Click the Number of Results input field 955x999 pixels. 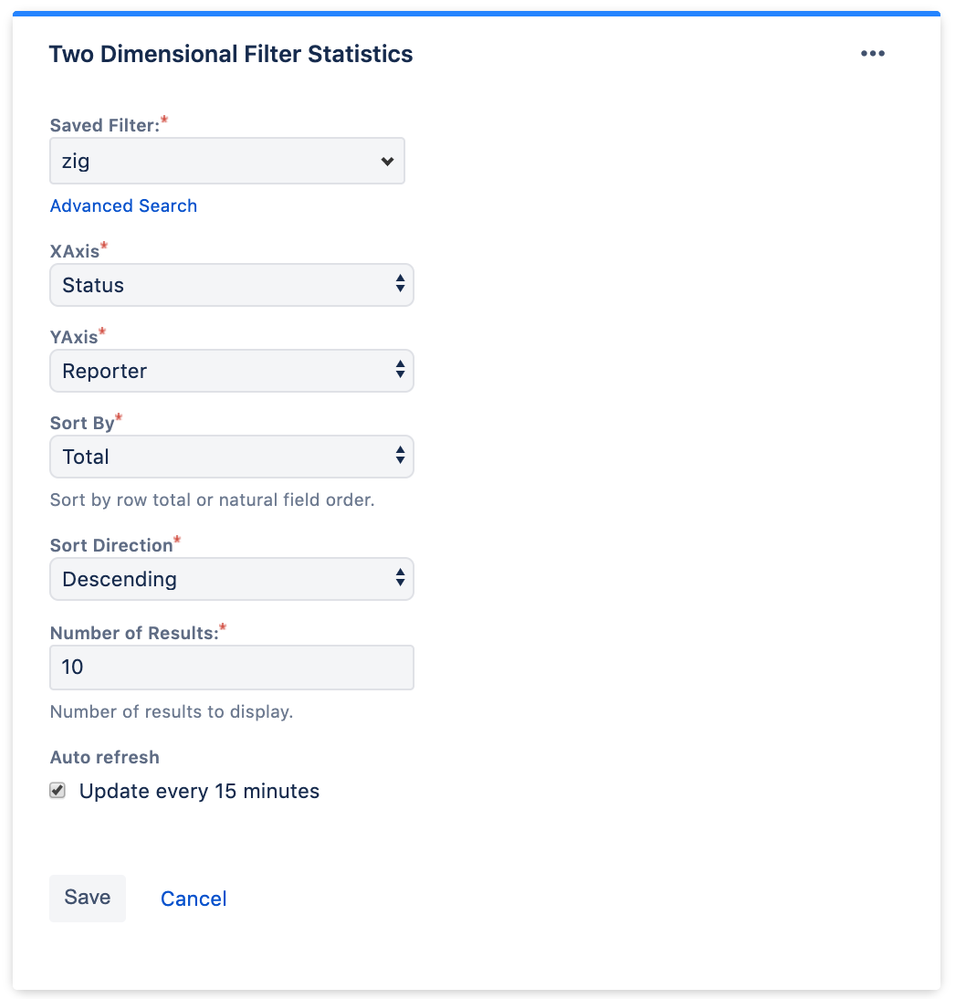pos(232,667)
